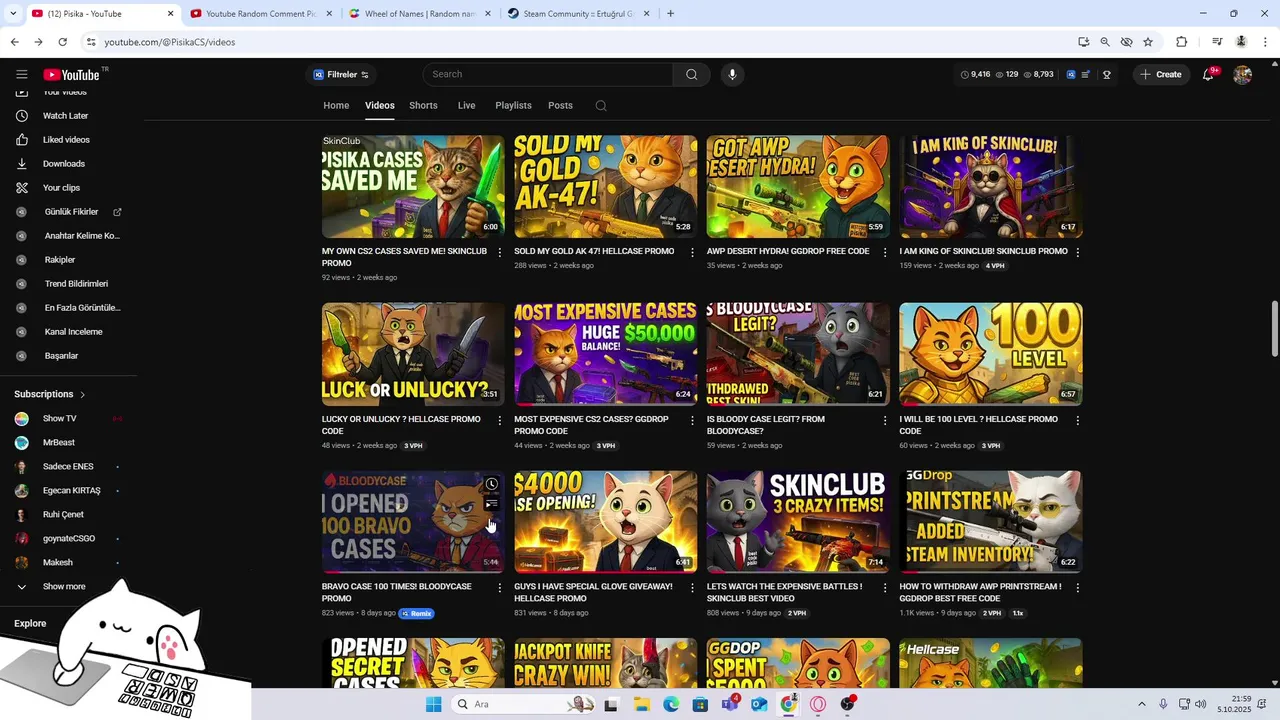The height and width of the screenshot is (720, 1280).
Task: Switch to the Home channel tab
Action: coord(336,105)
